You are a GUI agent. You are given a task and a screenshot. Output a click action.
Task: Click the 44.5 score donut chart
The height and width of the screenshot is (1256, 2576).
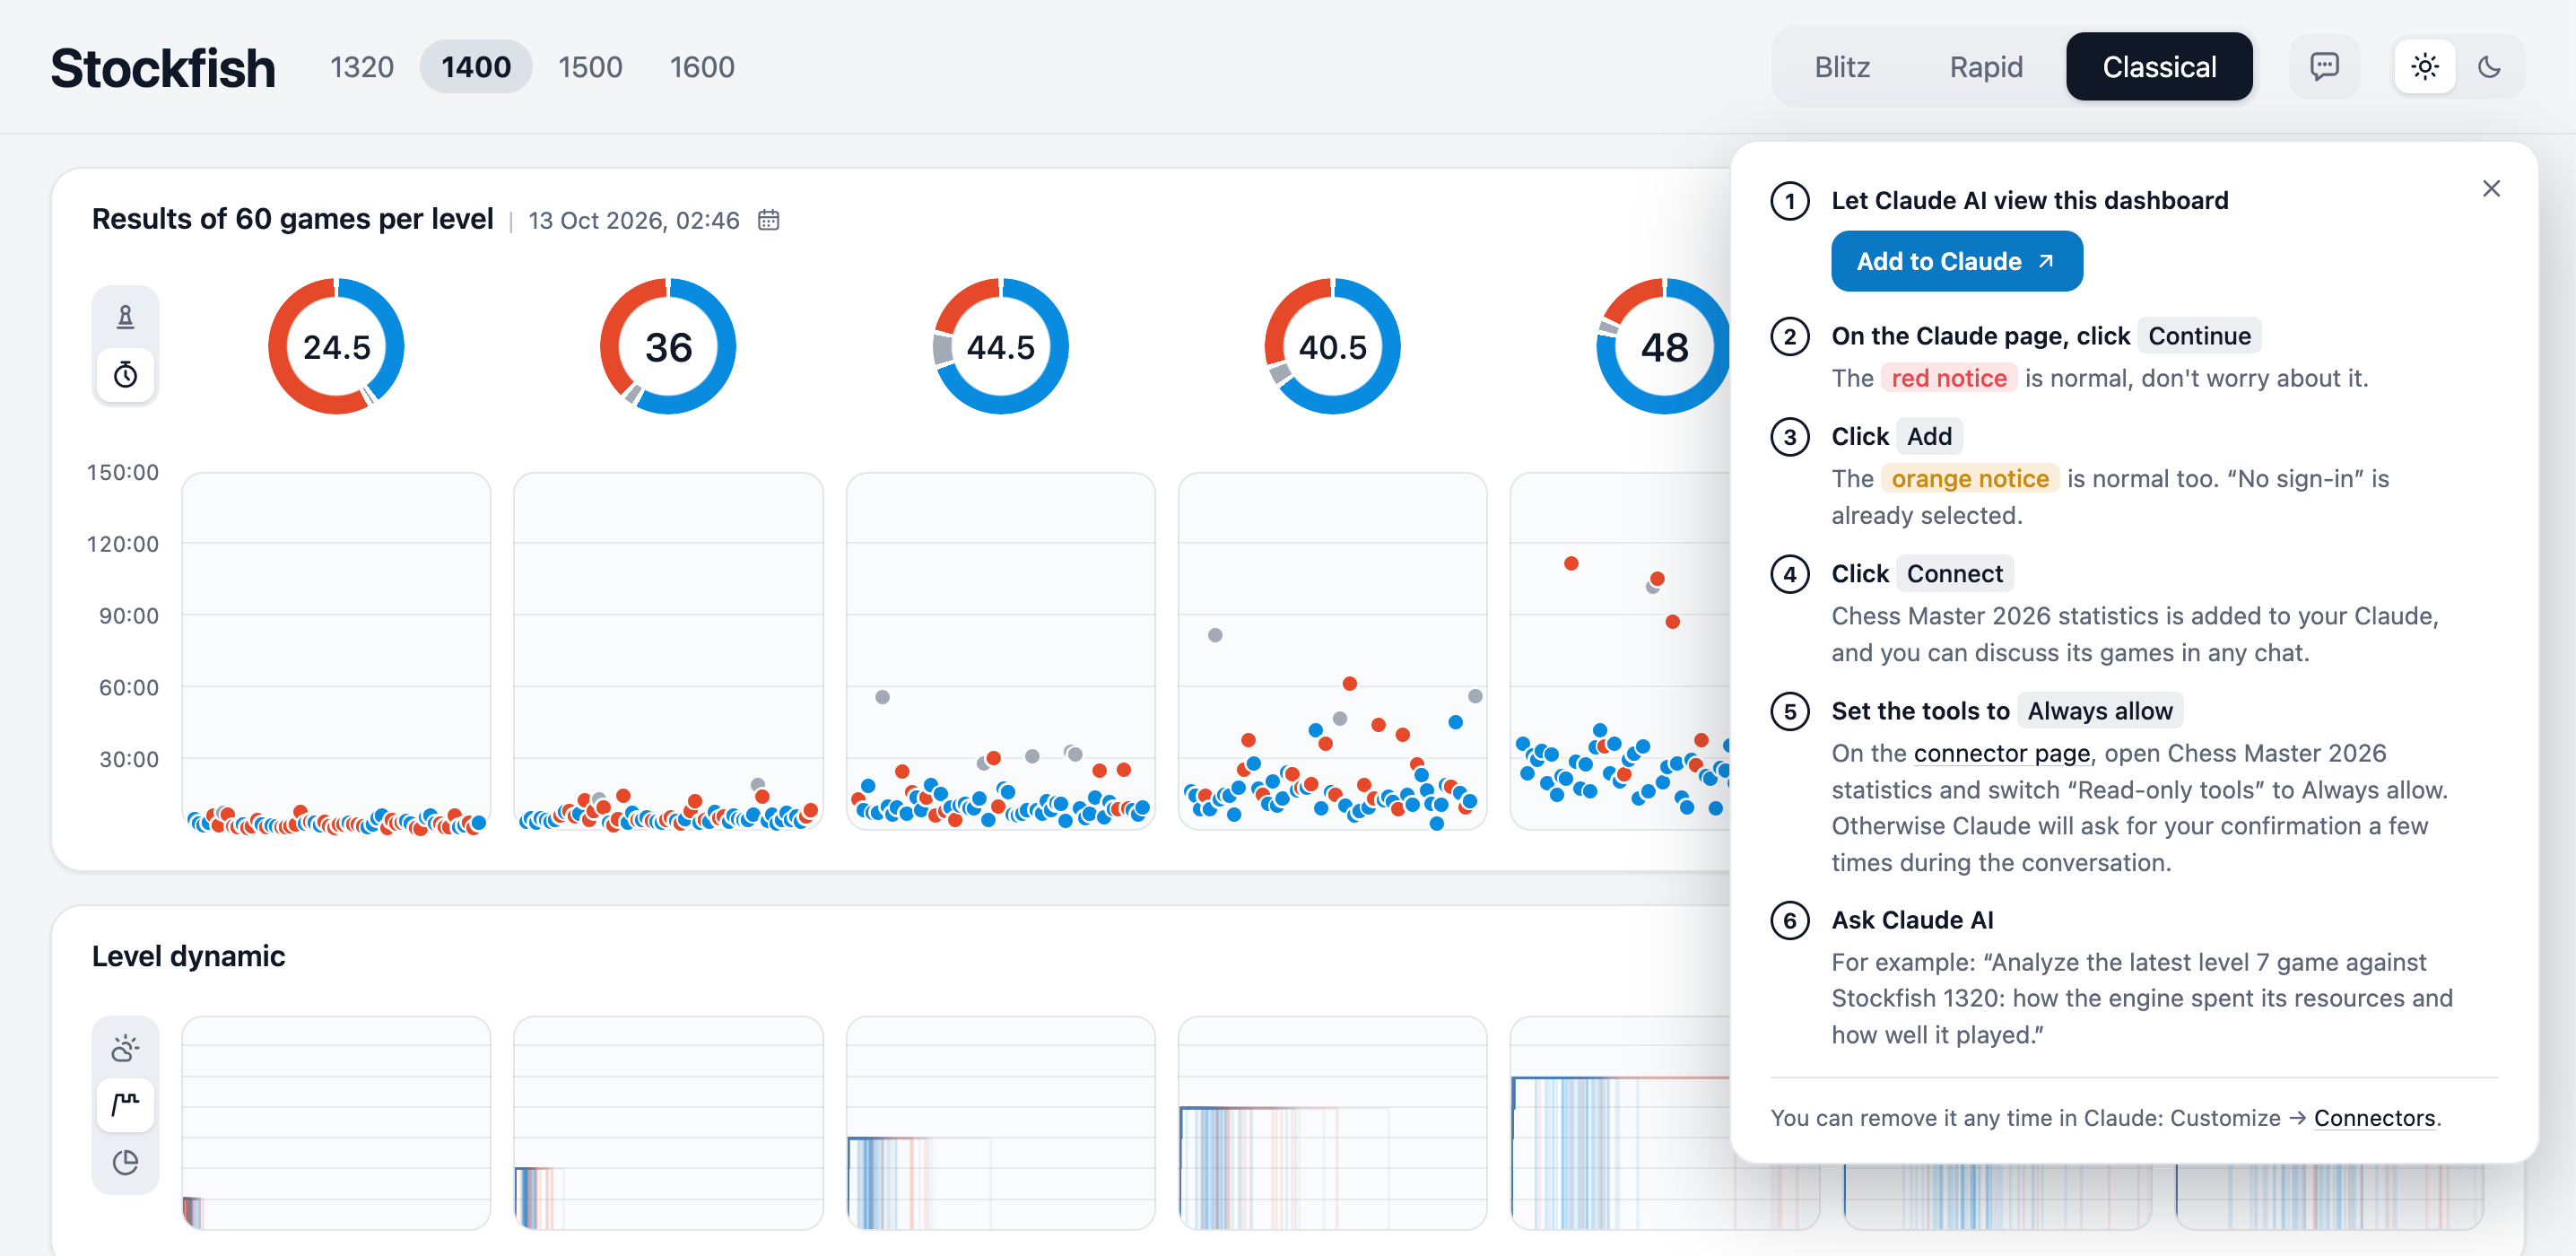[1000, 346]
